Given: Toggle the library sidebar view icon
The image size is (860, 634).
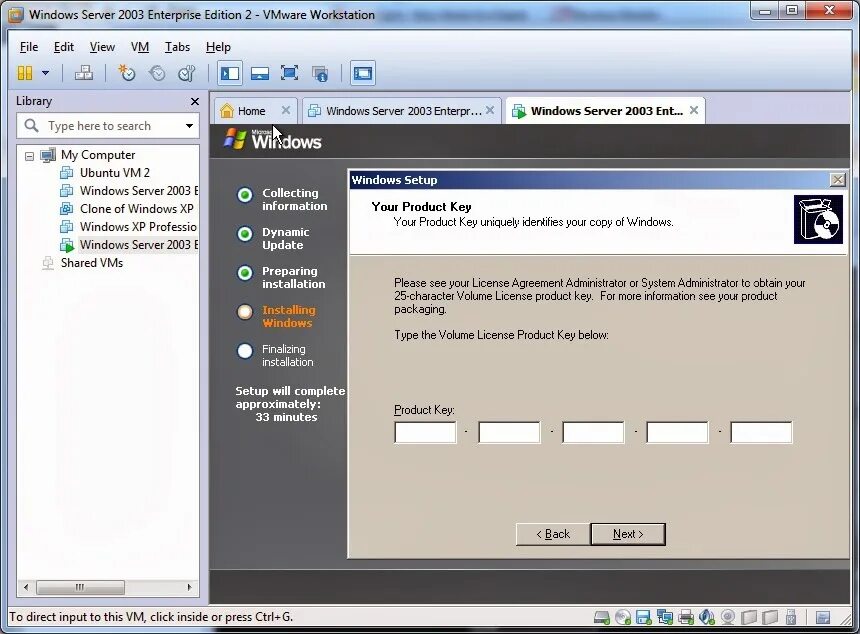Looking at the screenshot, I should tap(230, 73).
